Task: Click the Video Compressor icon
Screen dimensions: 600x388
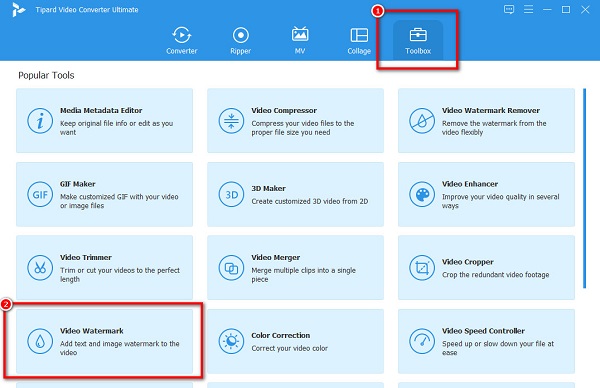Action: coord(231,121)
